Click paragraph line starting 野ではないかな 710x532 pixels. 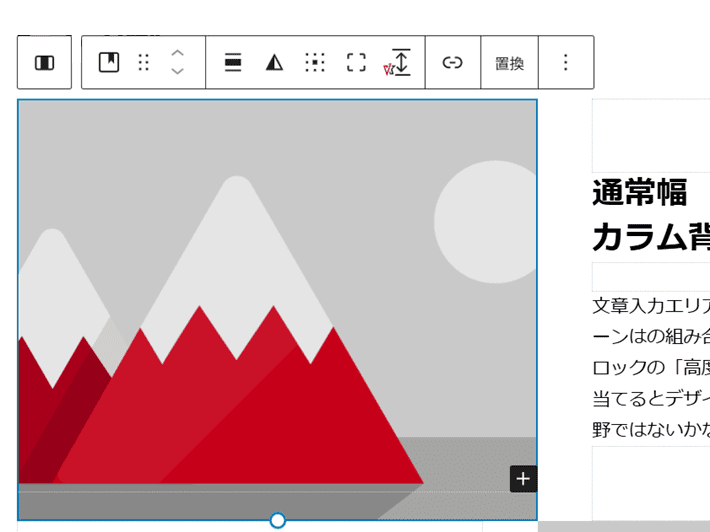point(651,430)
